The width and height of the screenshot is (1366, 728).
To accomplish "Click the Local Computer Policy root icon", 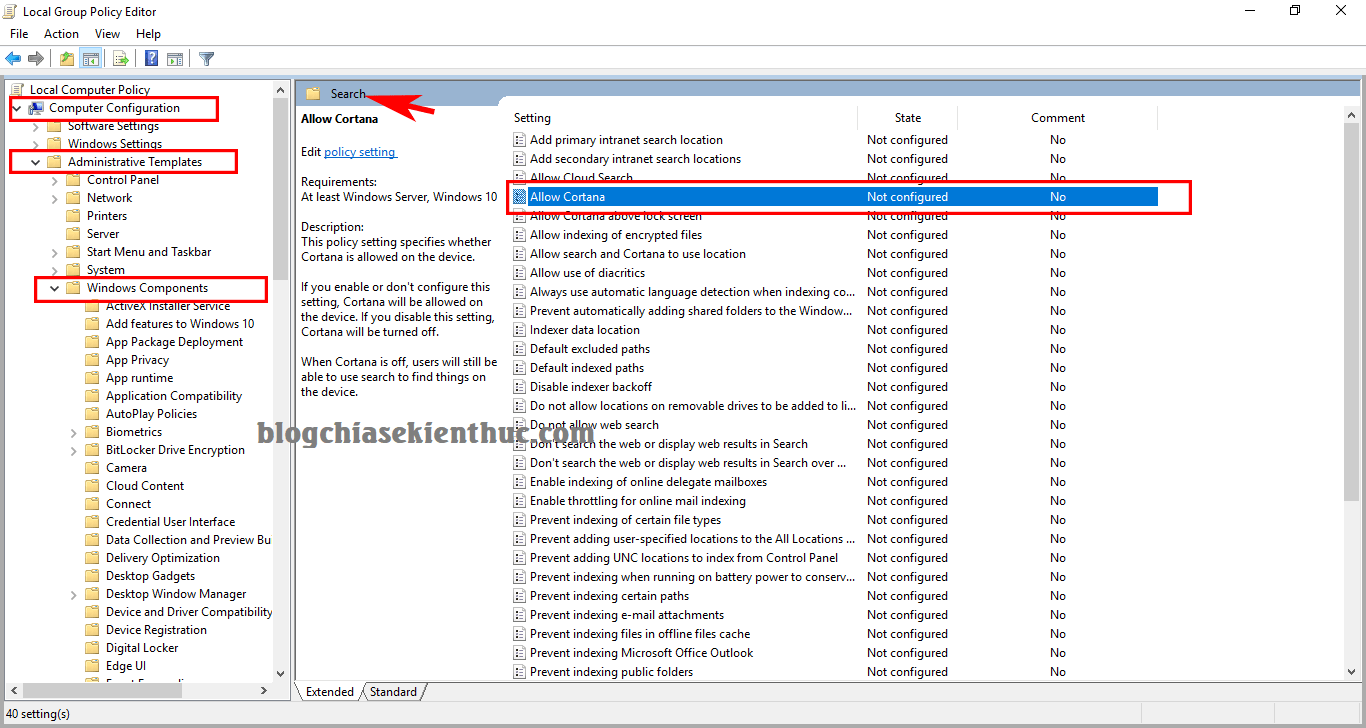I will pyautogui.click(x=17, y=90).
